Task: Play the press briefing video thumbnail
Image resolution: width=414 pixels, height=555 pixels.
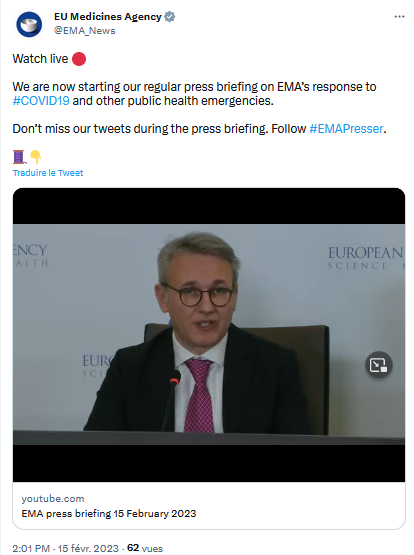Action: (x=209, y=334)
